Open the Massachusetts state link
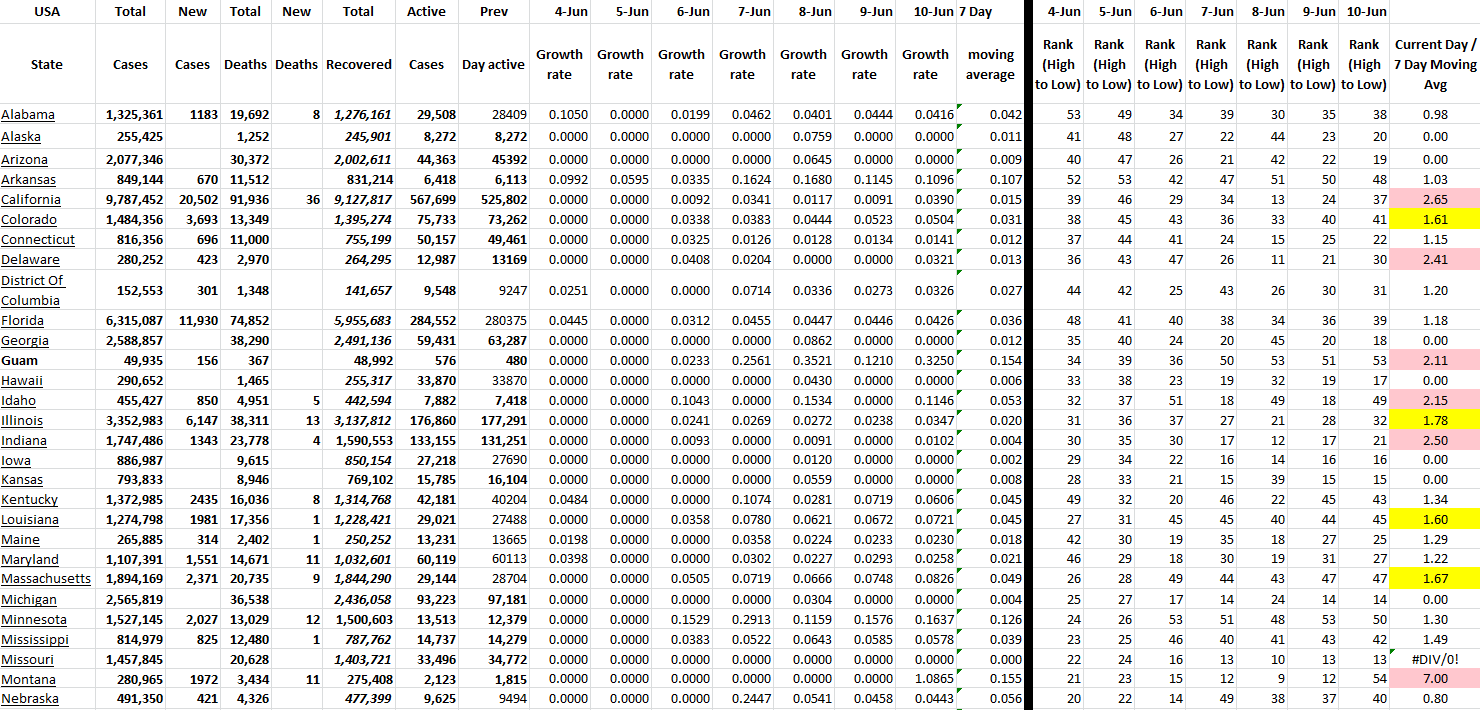The image size is (1480, 710). (46, 579)
